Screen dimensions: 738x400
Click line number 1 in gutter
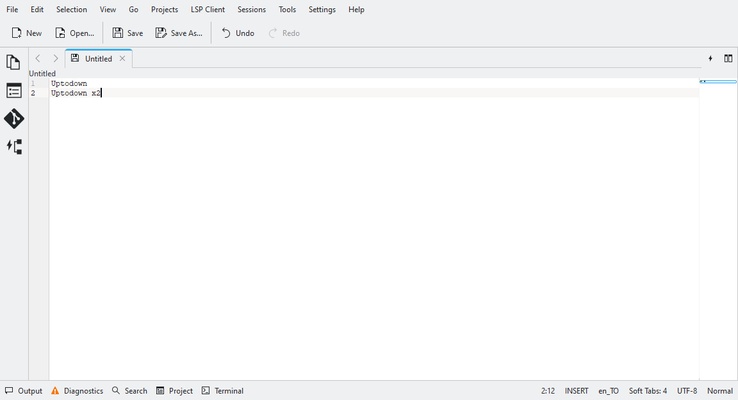coord(33,83)
